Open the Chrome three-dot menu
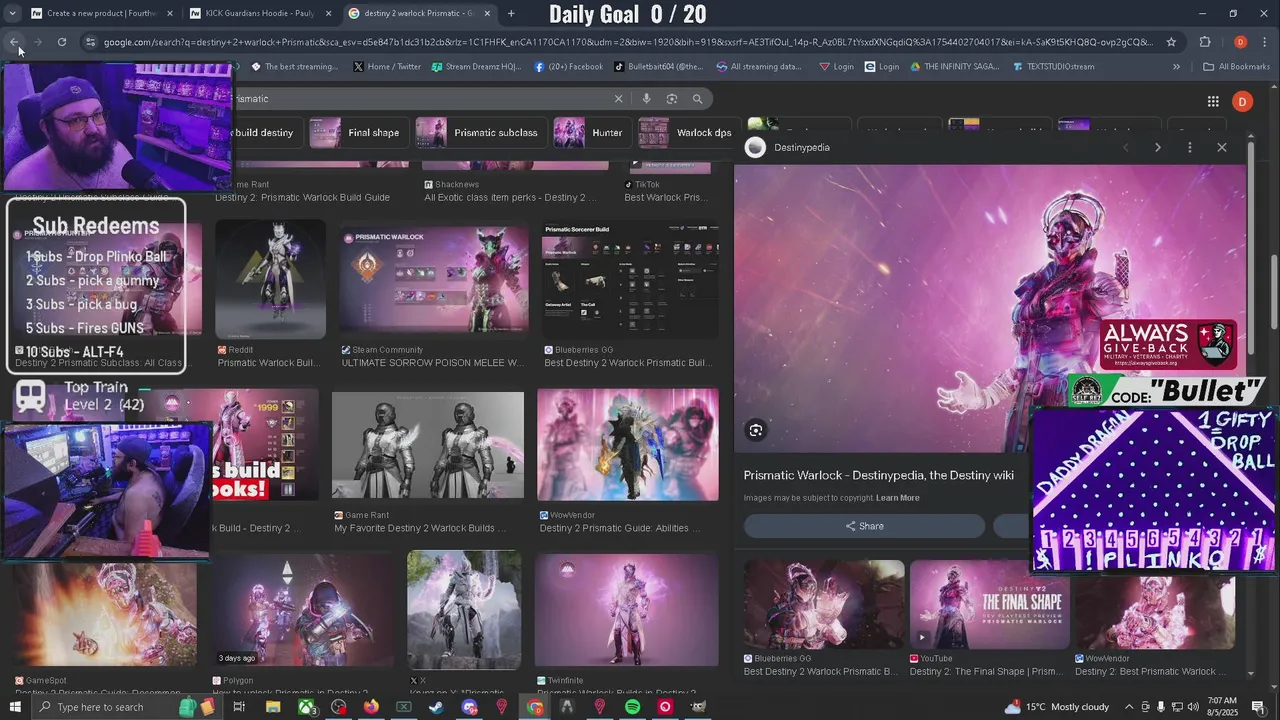1280x720 pixels. (x=1265, y=42)
